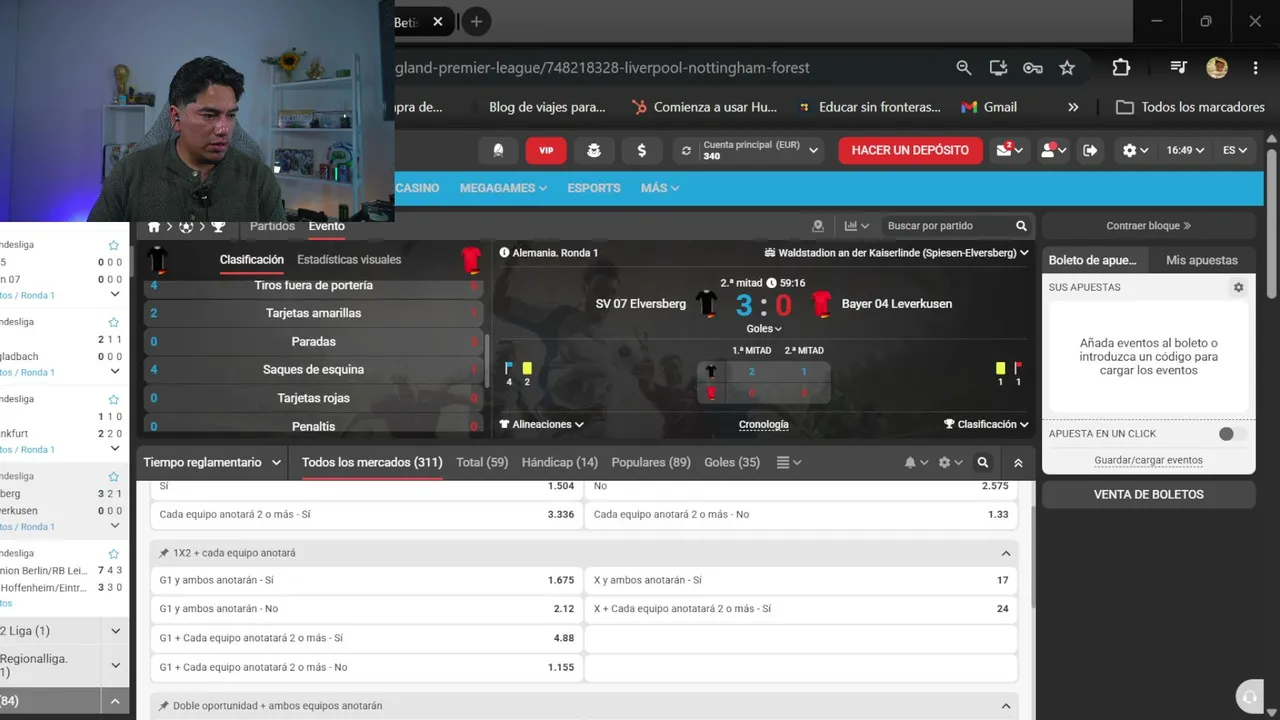This screenshot has width=1280, height=720.
Task: Click the dollar sign cashier icon
Action: point(642,150)
